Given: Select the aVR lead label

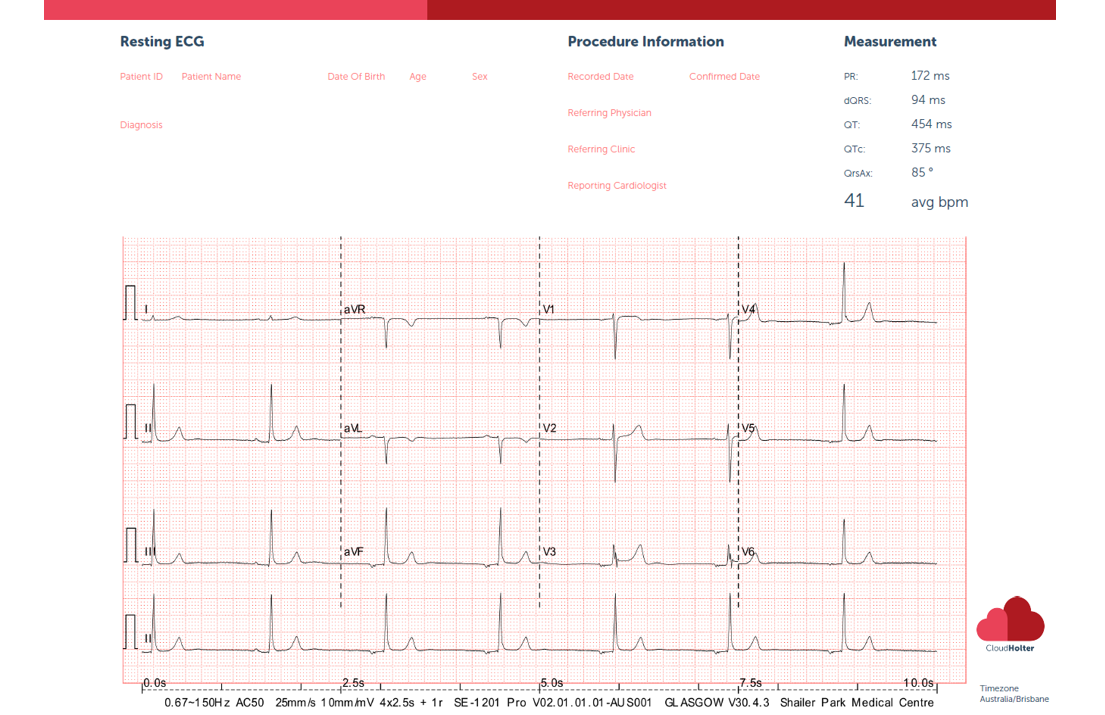Looking at the screenshot, I should click(x=355, y=310).
